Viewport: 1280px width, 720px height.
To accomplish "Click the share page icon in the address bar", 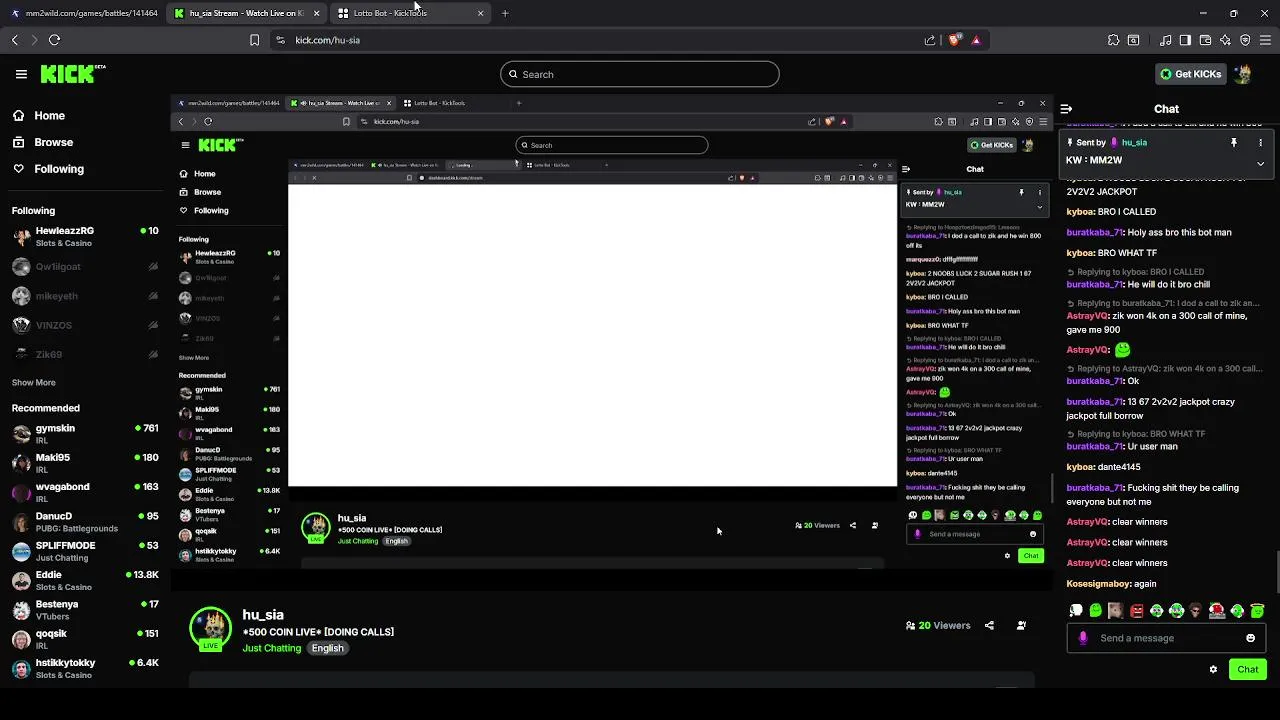I will [930, 40].
